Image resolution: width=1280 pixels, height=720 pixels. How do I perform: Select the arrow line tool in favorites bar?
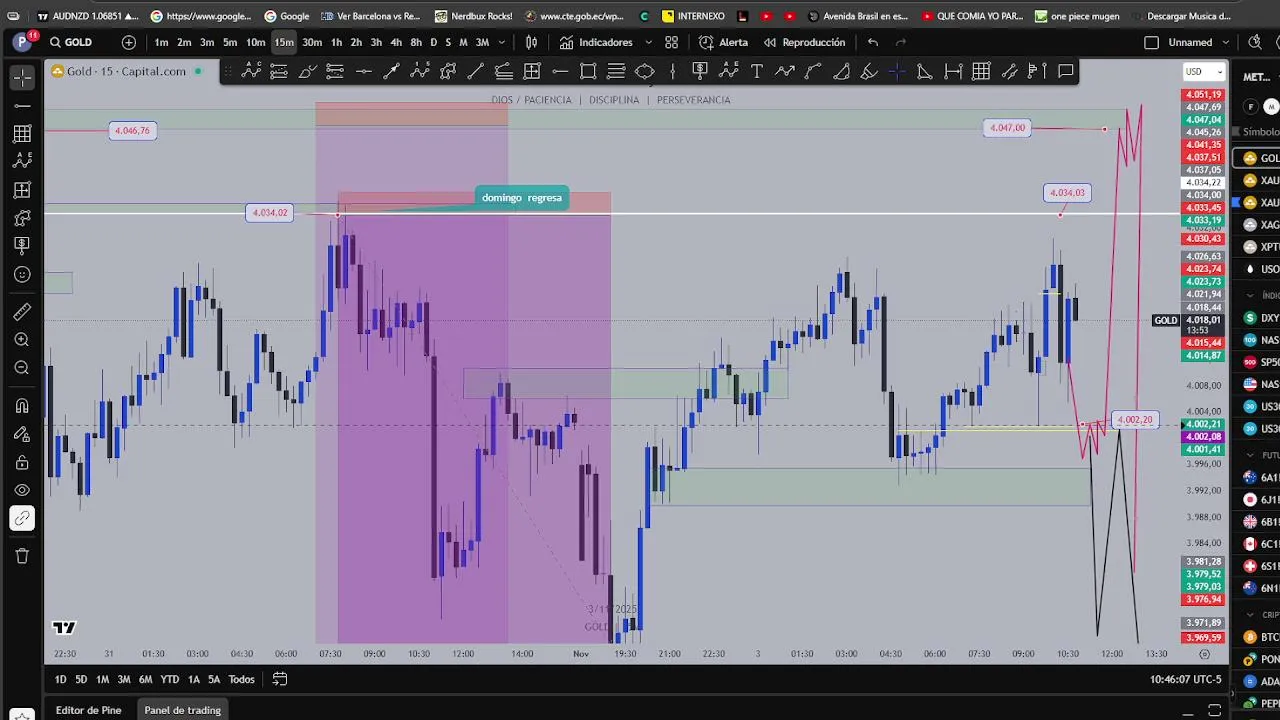[391, 71]
